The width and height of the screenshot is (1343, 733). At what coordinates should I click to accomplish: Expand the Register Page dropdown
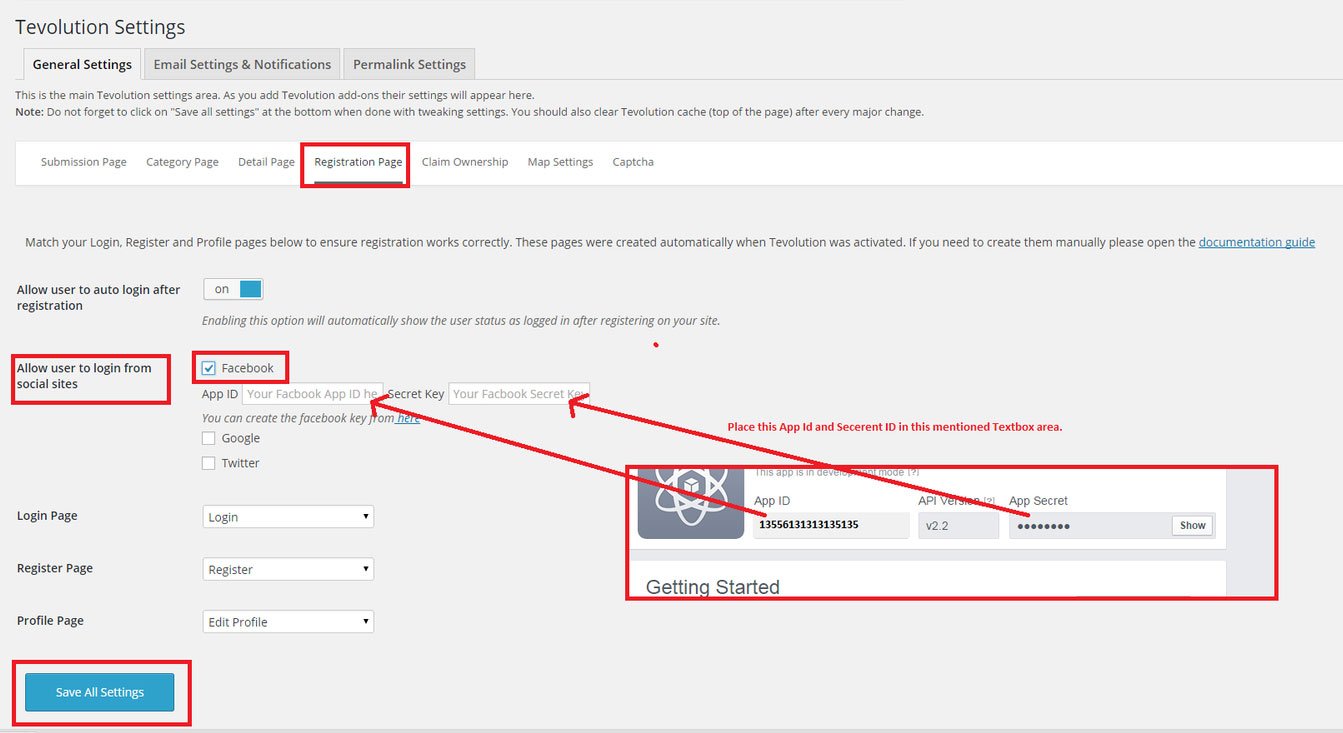(x=288, y=569)
